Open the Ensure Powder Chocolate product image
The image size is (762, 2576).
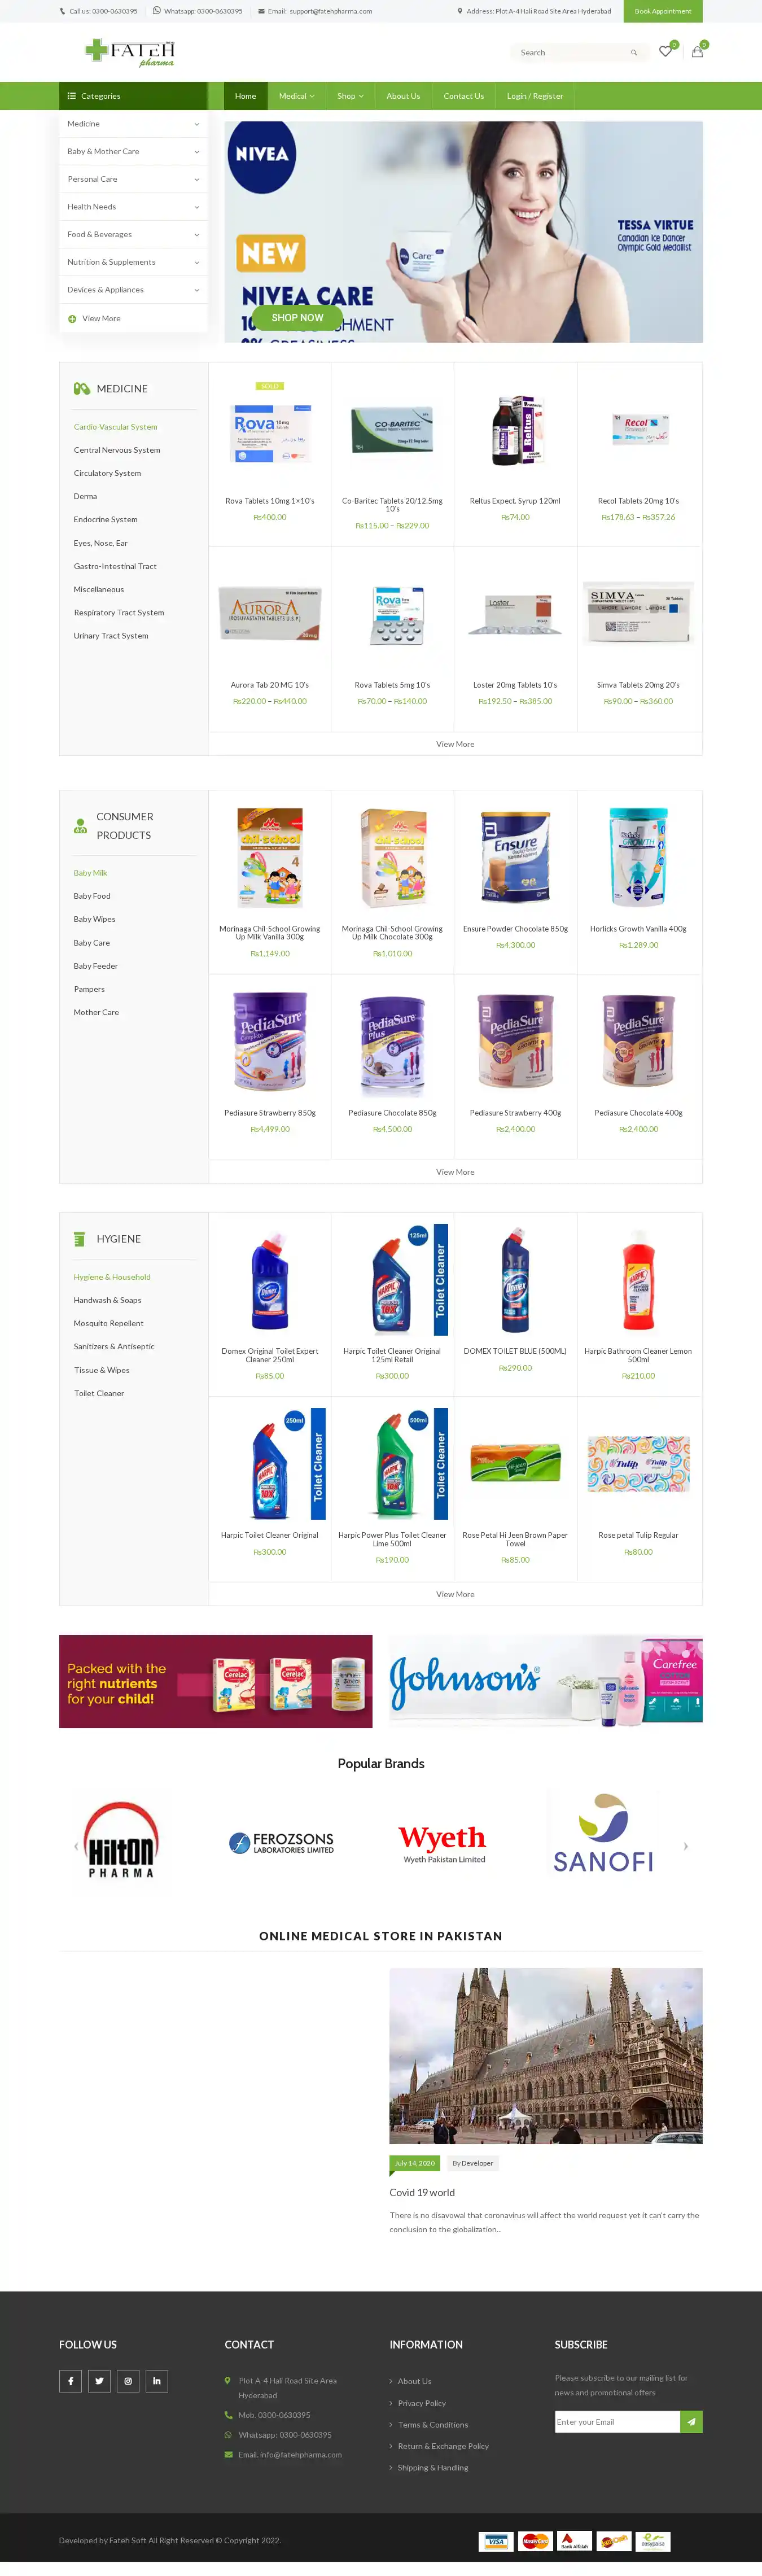(515, 857)
